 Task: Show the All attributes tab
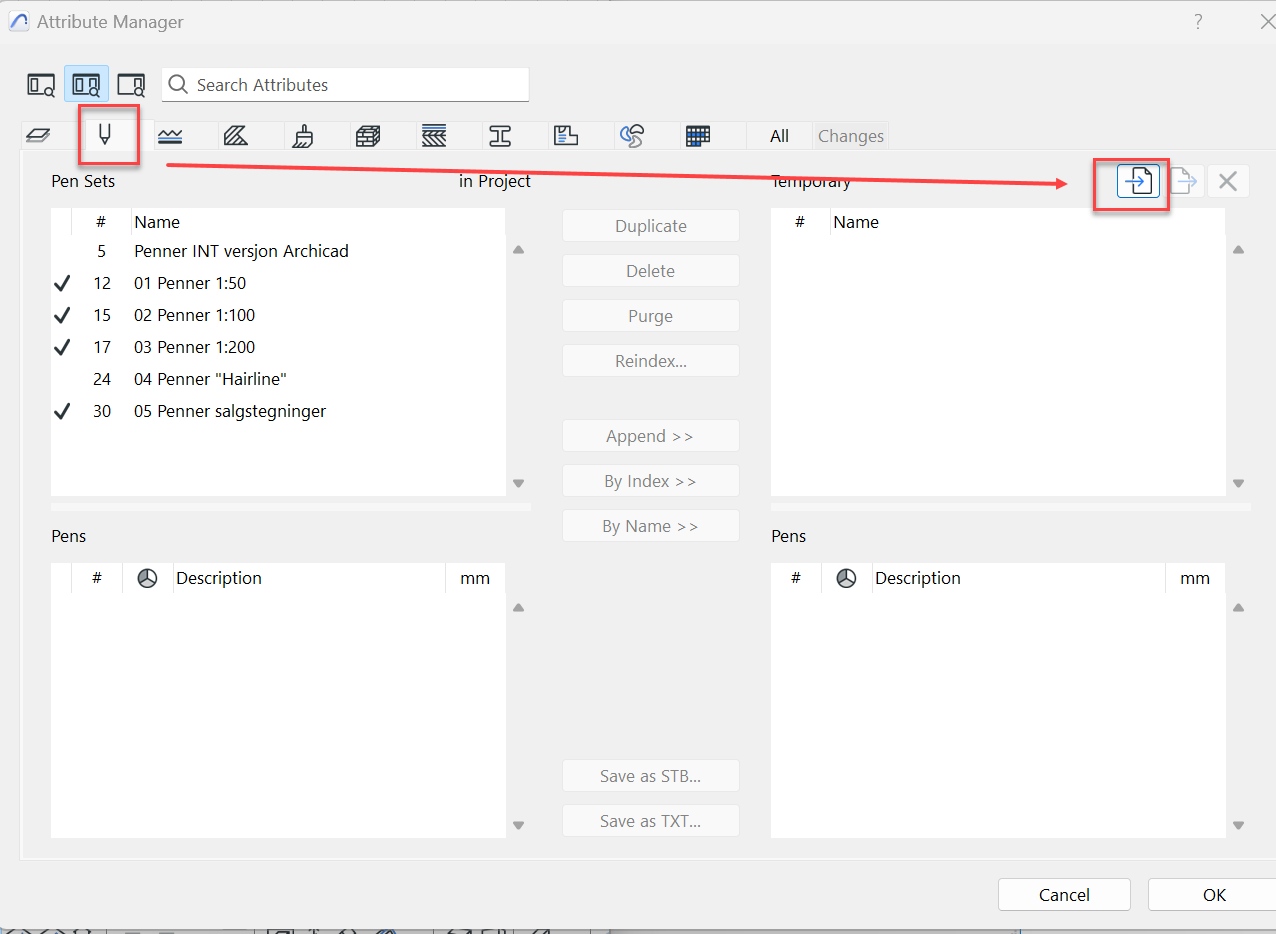click(779, 136)
